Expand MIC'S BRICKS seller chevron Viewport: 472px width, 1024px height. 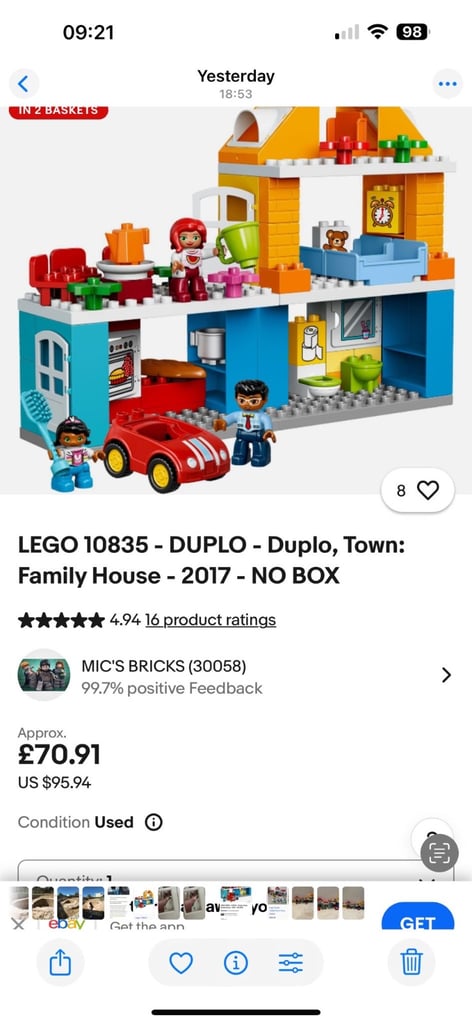click(x=447, y=675)
